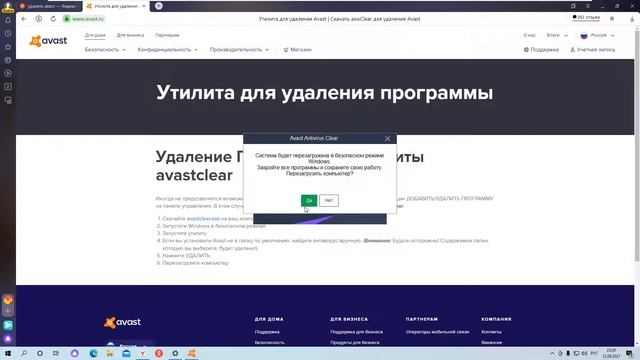Open Cortana circle in the taskbar
Screen dimensions: 640x360
click(40, 353)
